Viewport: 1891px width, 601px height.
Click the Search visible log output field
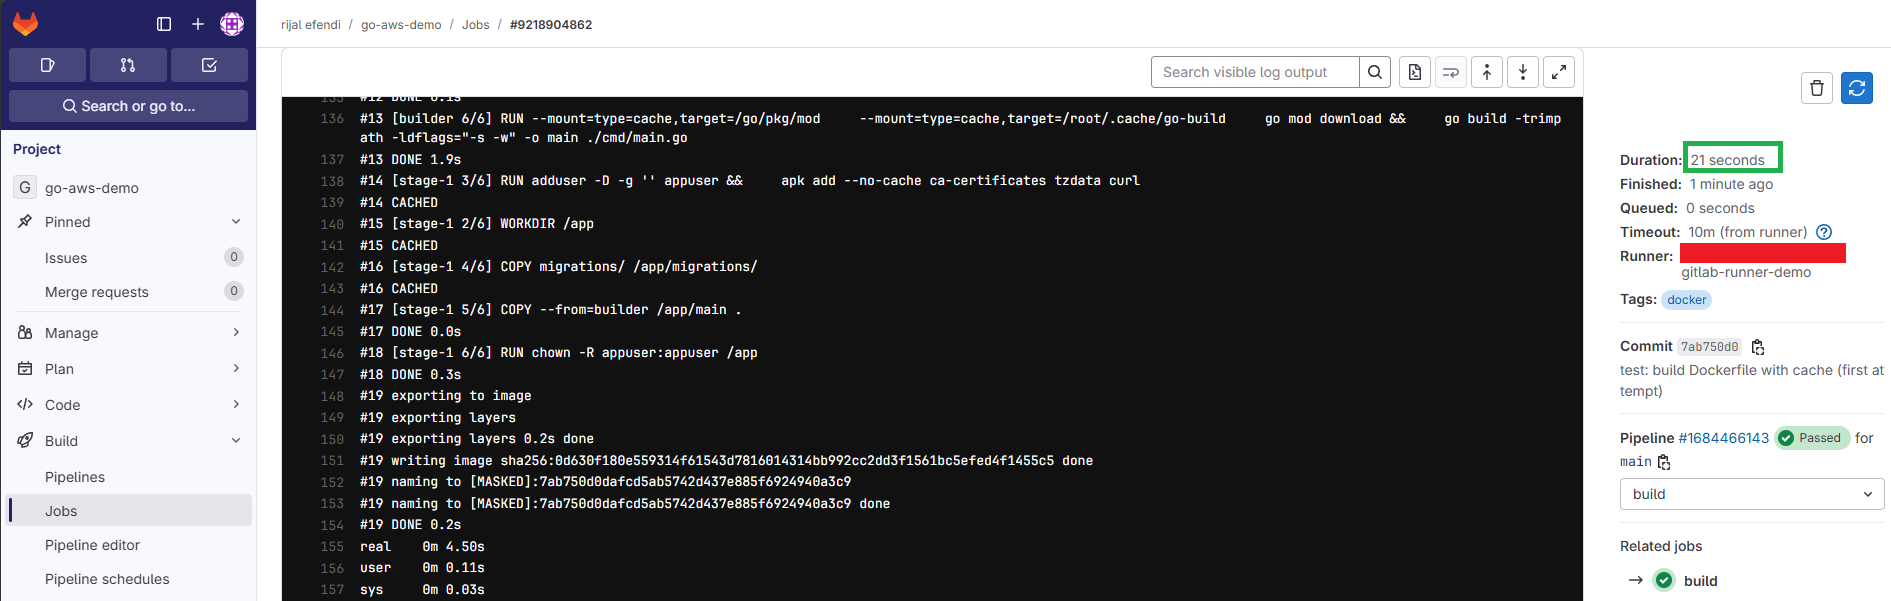coord(1254,72)
